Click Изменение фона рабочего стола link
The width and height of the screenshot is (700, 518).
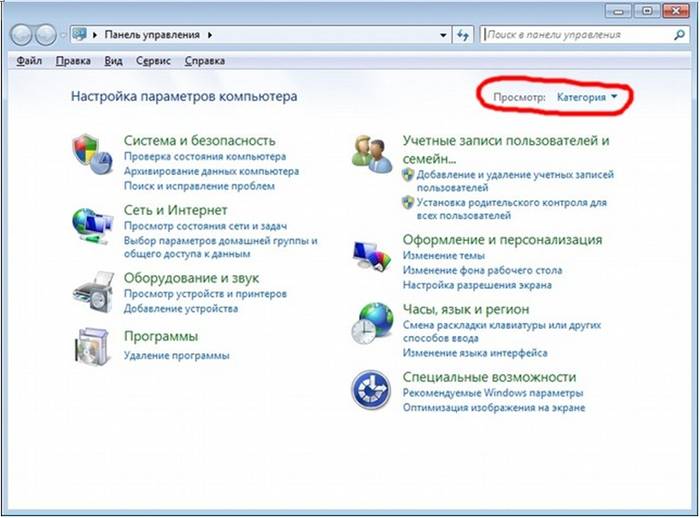pyautogui.click(x=482, y=271)
